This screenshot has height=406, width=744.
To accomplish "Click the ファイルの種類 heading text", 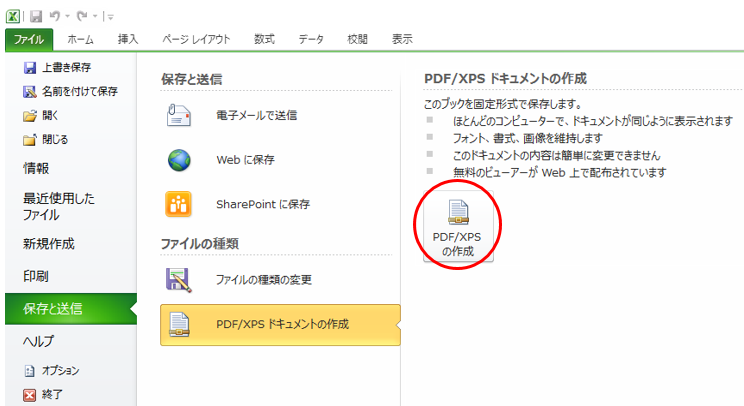I will (x=200, y=244).
